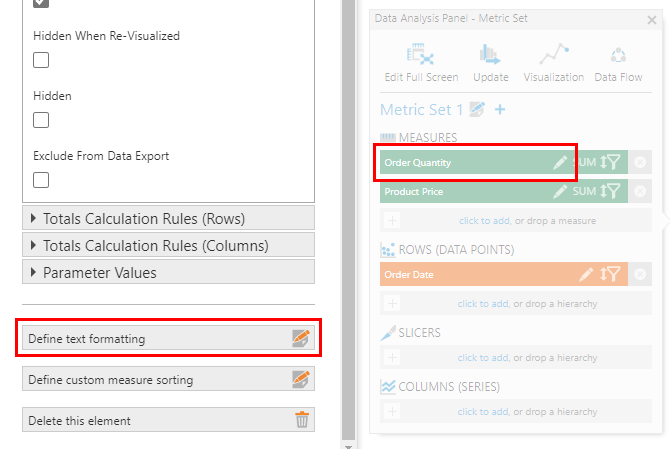Viewport: 670px width, 449px height.
Task: Click the Update icon
Action: [x=490, y=54]
